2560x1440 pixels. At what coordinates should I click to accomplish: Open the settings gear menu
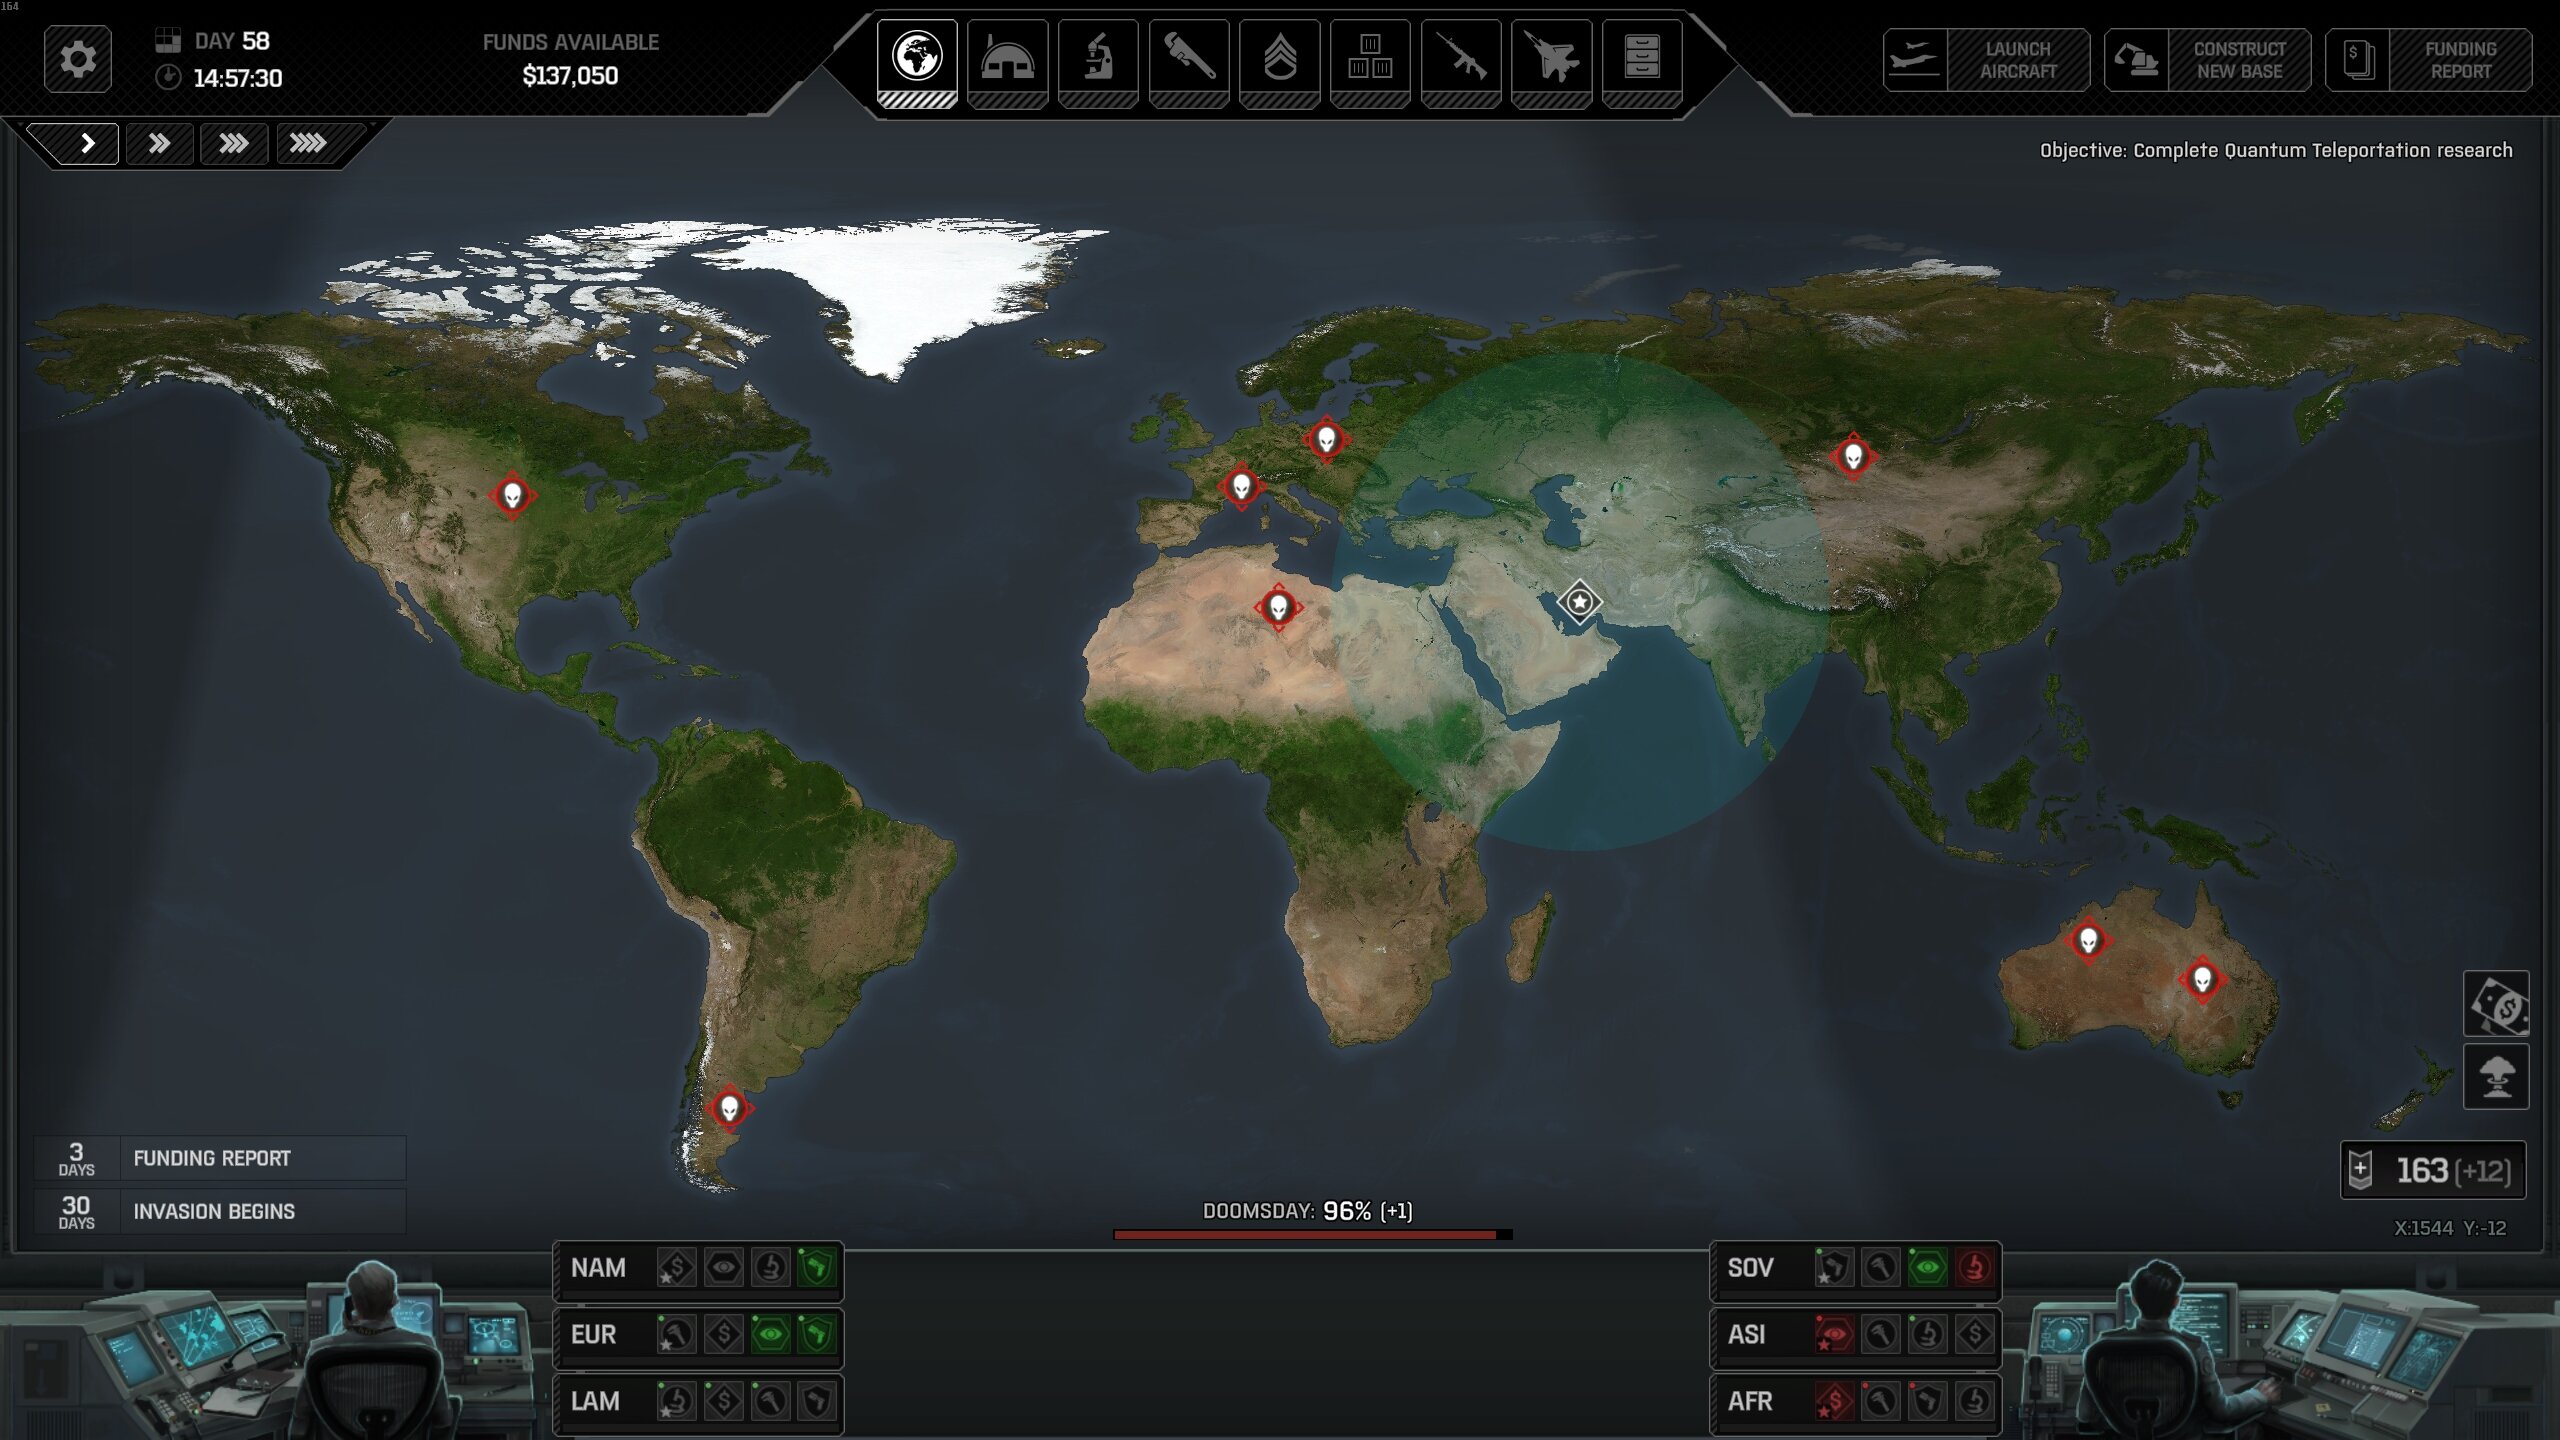pos(78,60)
